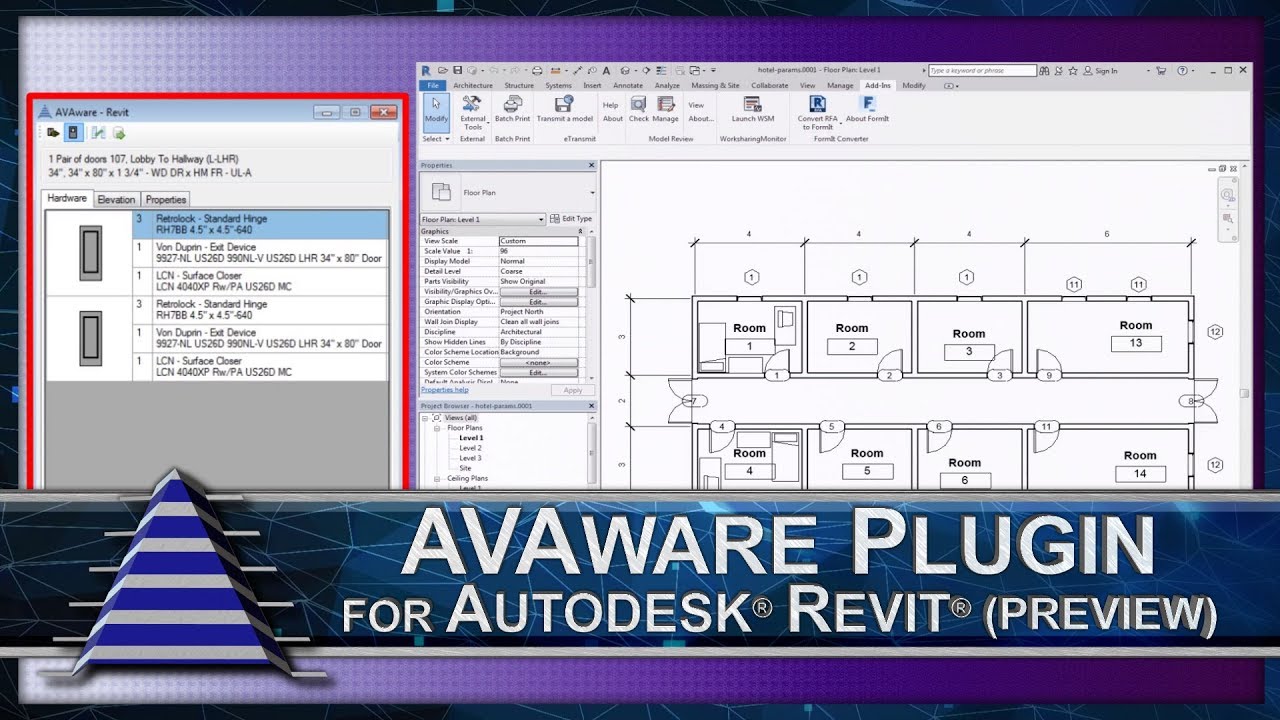Switch to the Architecture ribbon tab
This screenshot has width=1280, height=720.
click(x=473, y=86)
